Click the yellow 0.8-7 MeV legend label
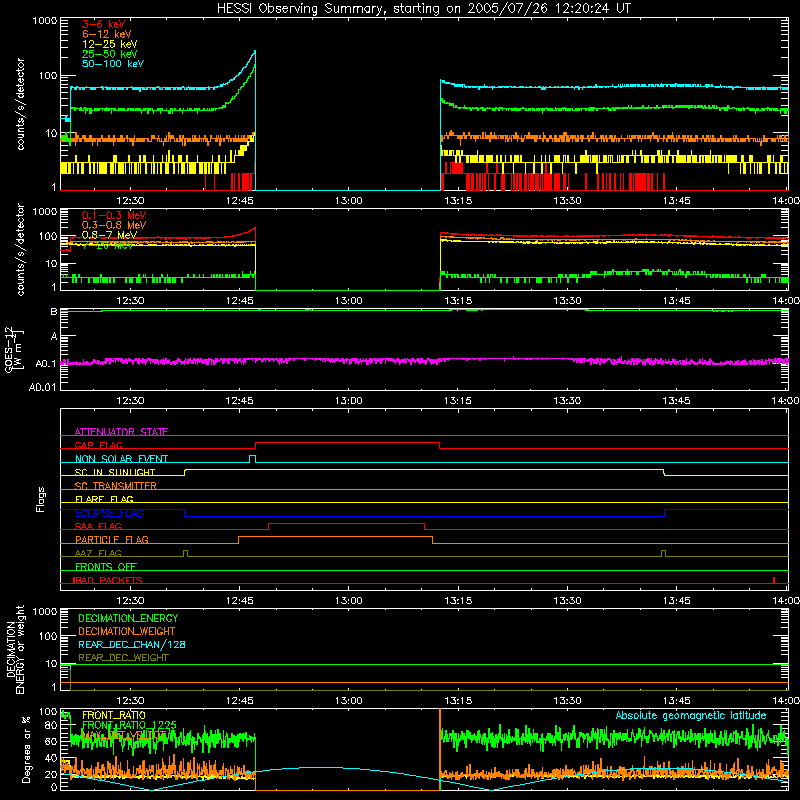Screen dimensions: 800x800 click(x=109, y=235)
